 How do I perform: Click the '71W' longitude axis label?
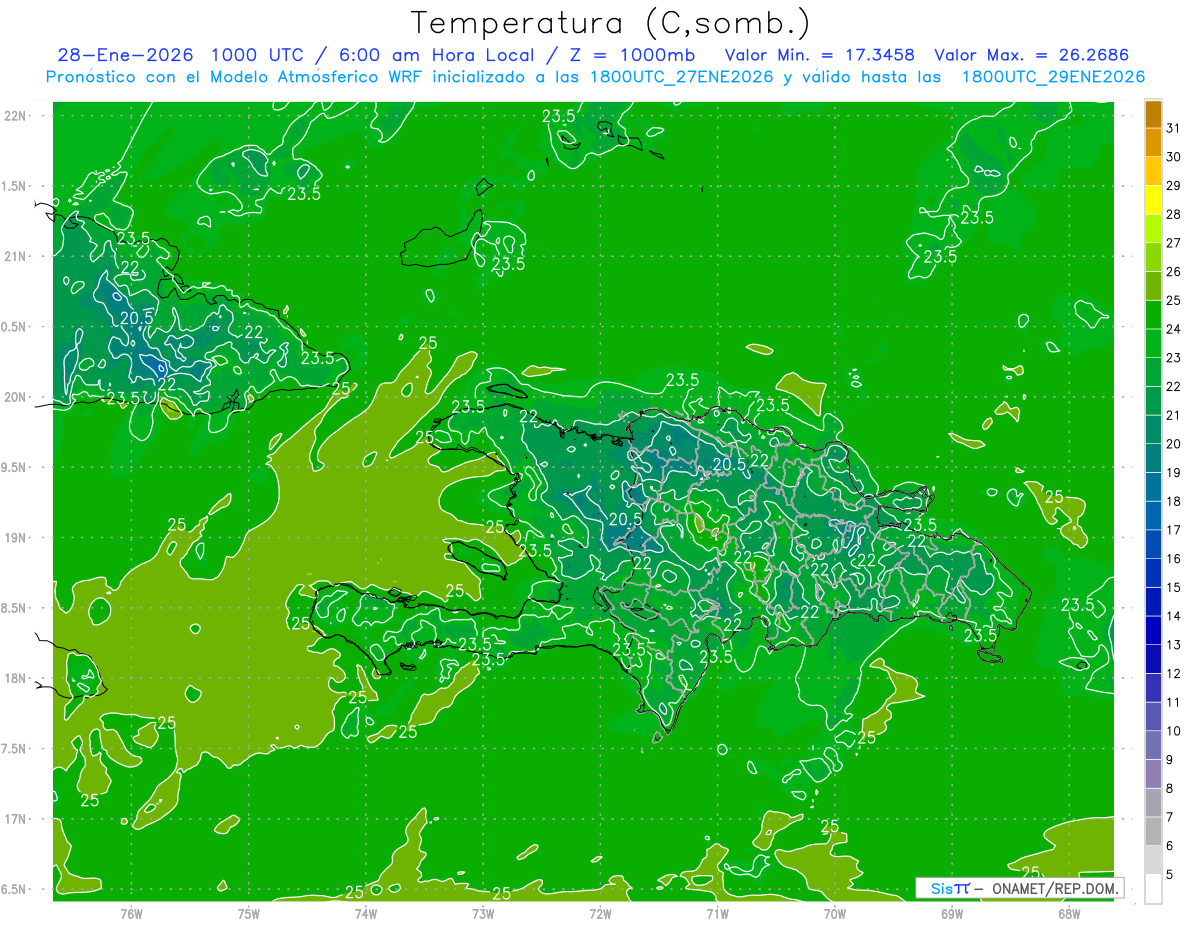717,914
